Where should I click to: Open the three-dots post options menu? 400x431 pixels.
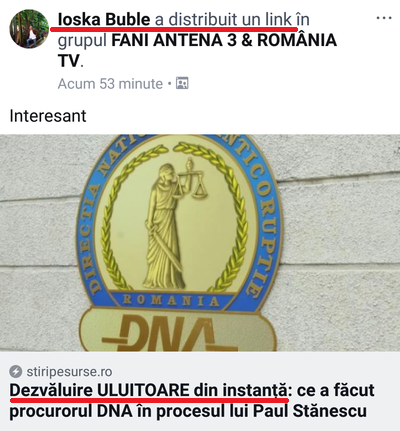[x=384, y=18]
